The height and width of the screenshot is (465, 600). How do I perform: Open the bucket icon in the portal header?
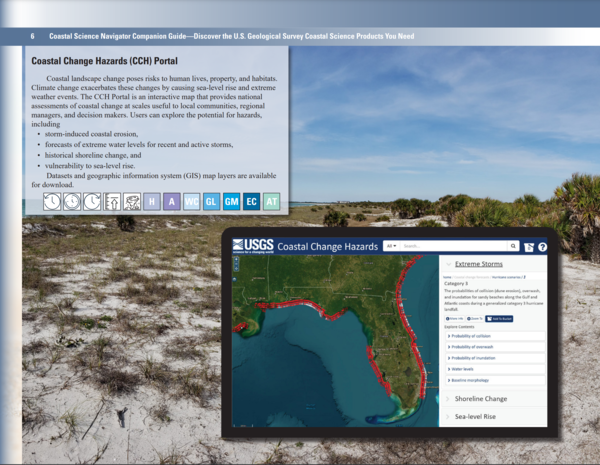[529, 247]
